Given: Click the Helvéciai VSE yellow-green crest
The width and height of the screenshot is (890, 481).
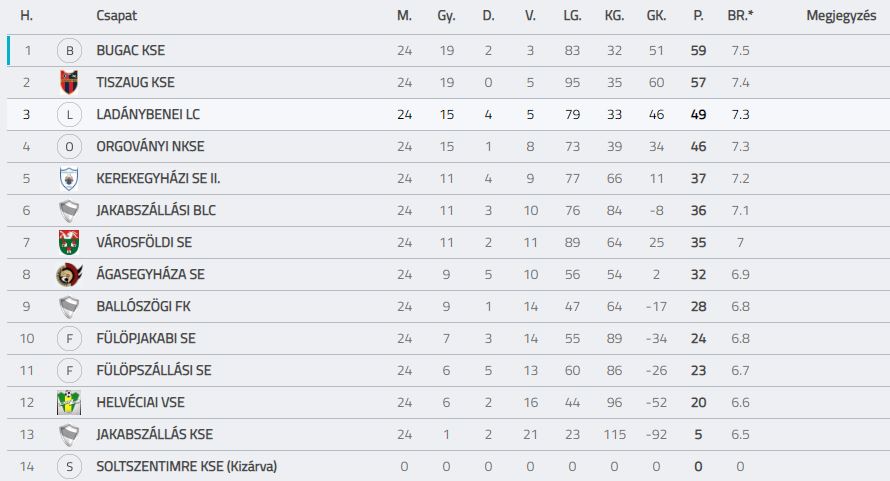Looking at the screenshot, I should (69, 403).
